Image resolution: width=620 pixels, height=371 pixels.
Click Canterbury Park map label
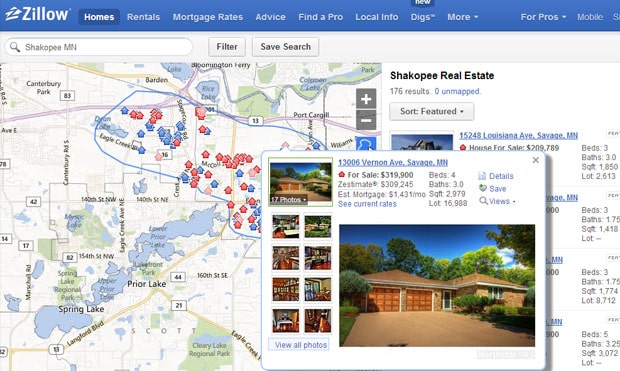(43, 88)
